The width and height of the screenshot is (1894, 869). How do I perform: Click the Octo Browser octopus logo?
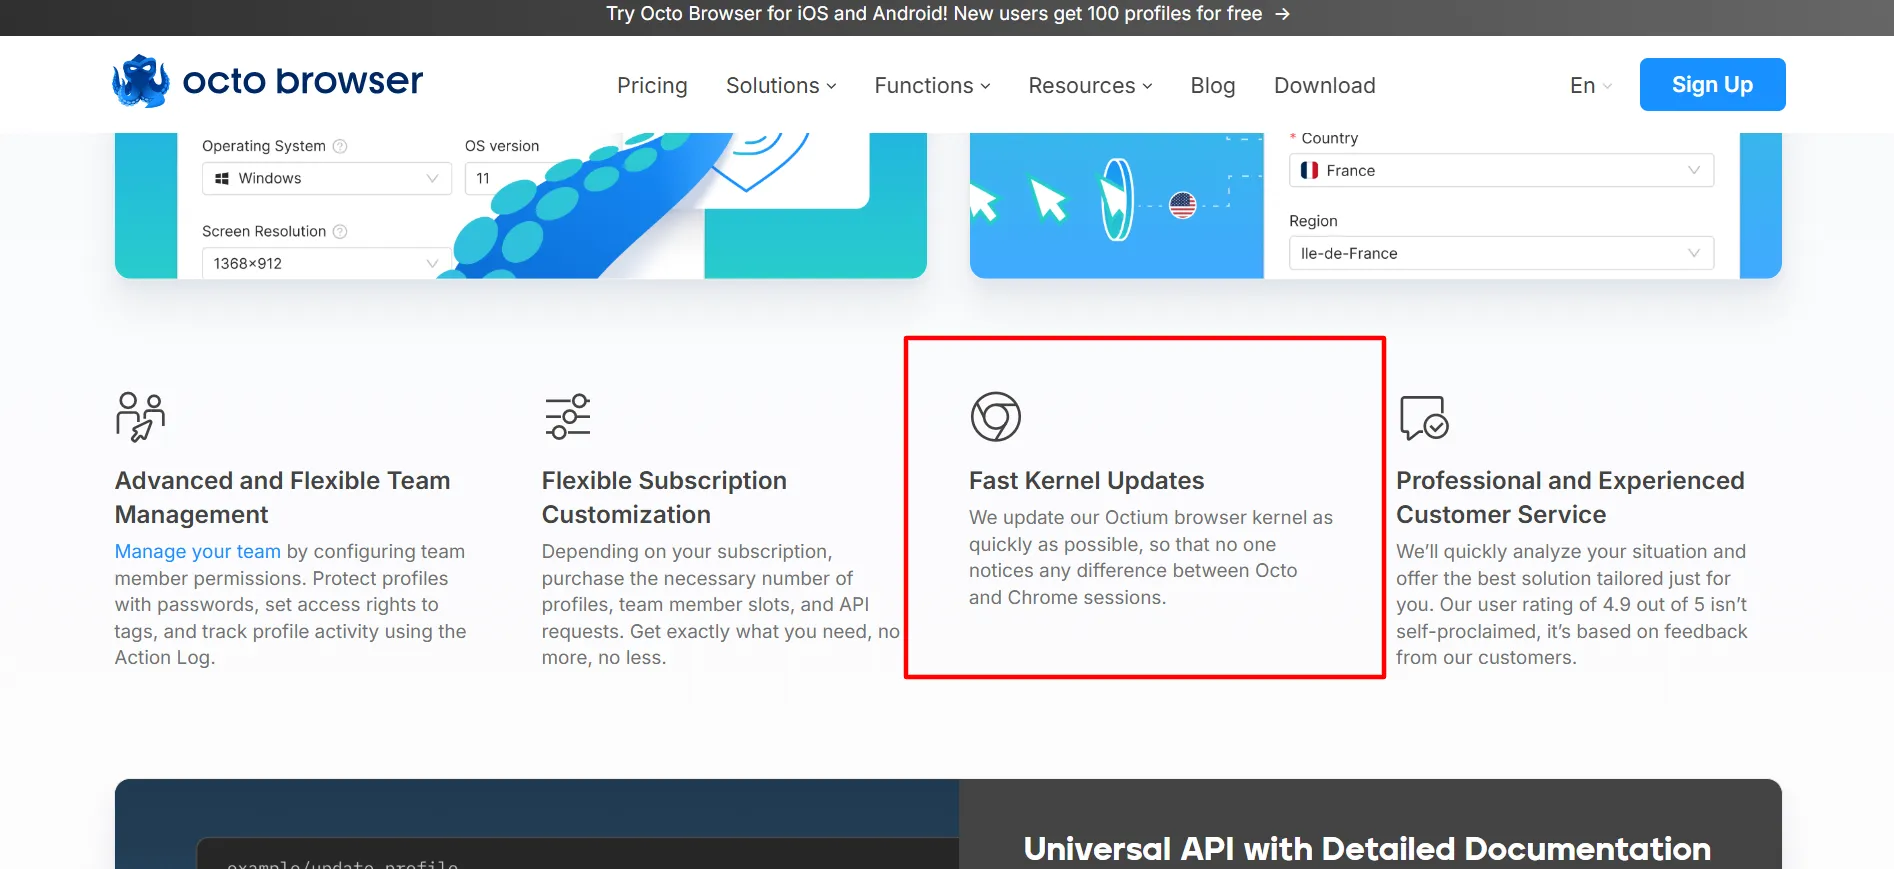click(x=141, y=82)
